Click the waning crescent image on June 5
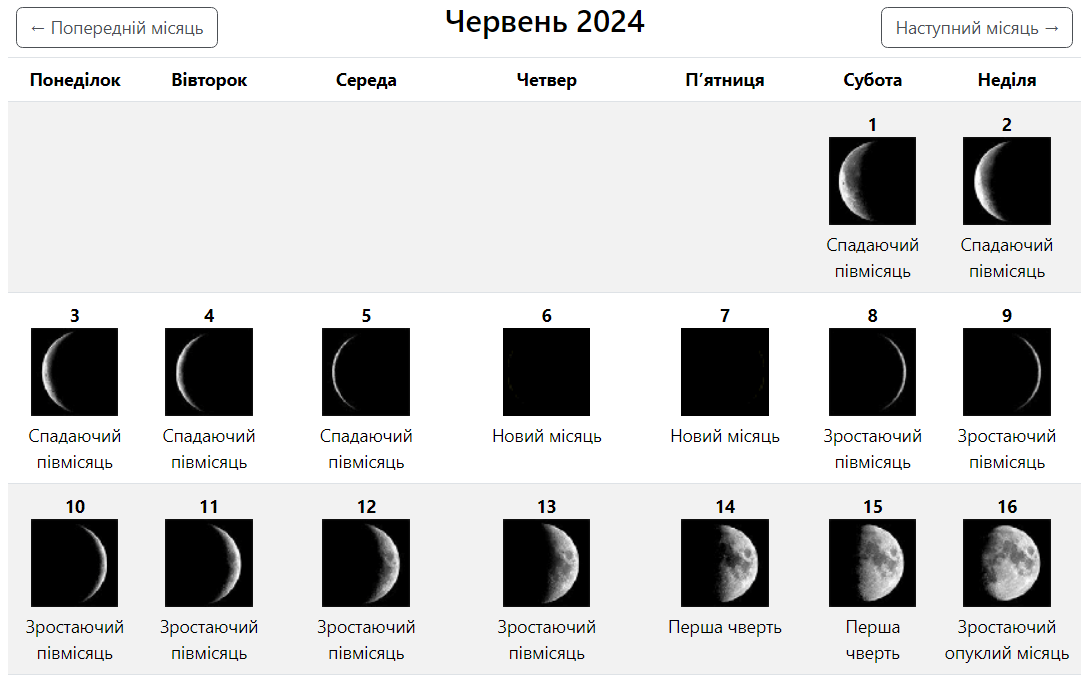 click(366, 372)
